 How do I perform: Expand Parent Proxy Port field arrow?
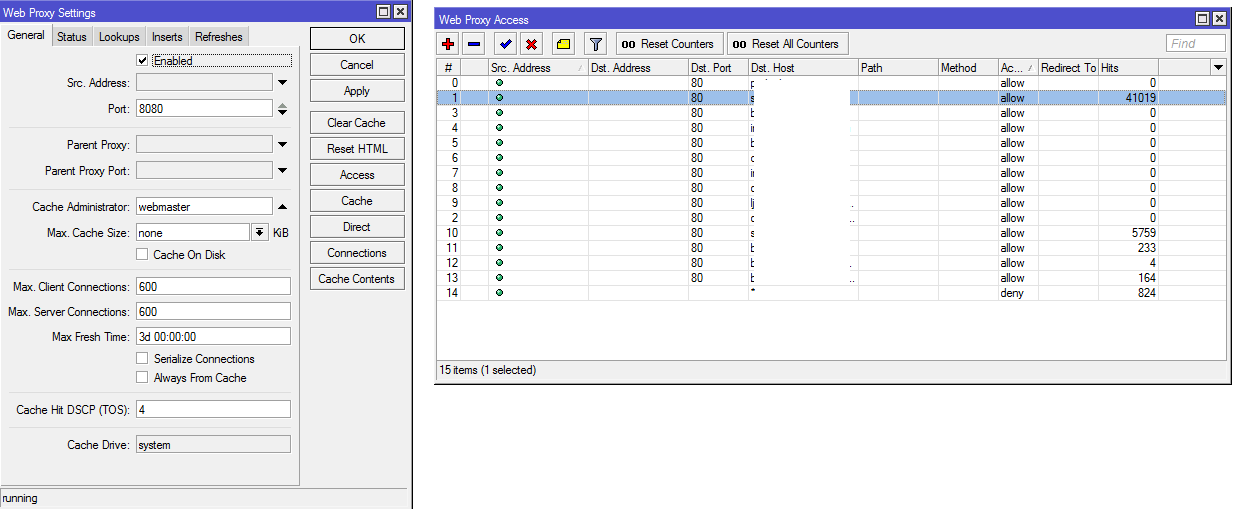pyautogui.click(x=282, y=171)
